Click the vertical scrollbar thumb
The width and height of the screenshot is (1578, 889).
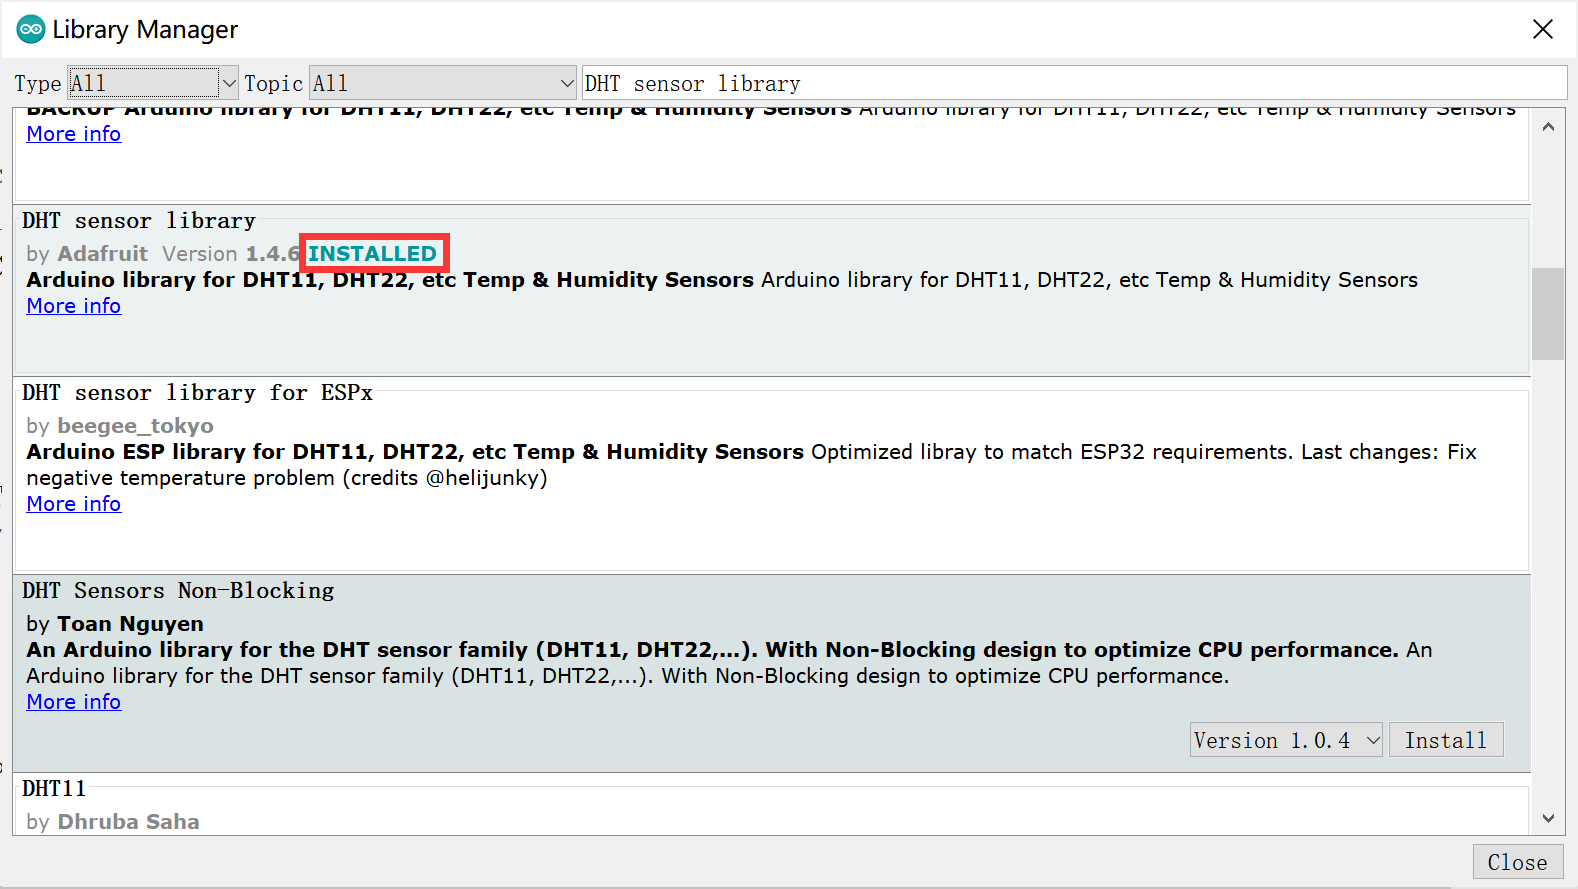[x=1548, y=314]
